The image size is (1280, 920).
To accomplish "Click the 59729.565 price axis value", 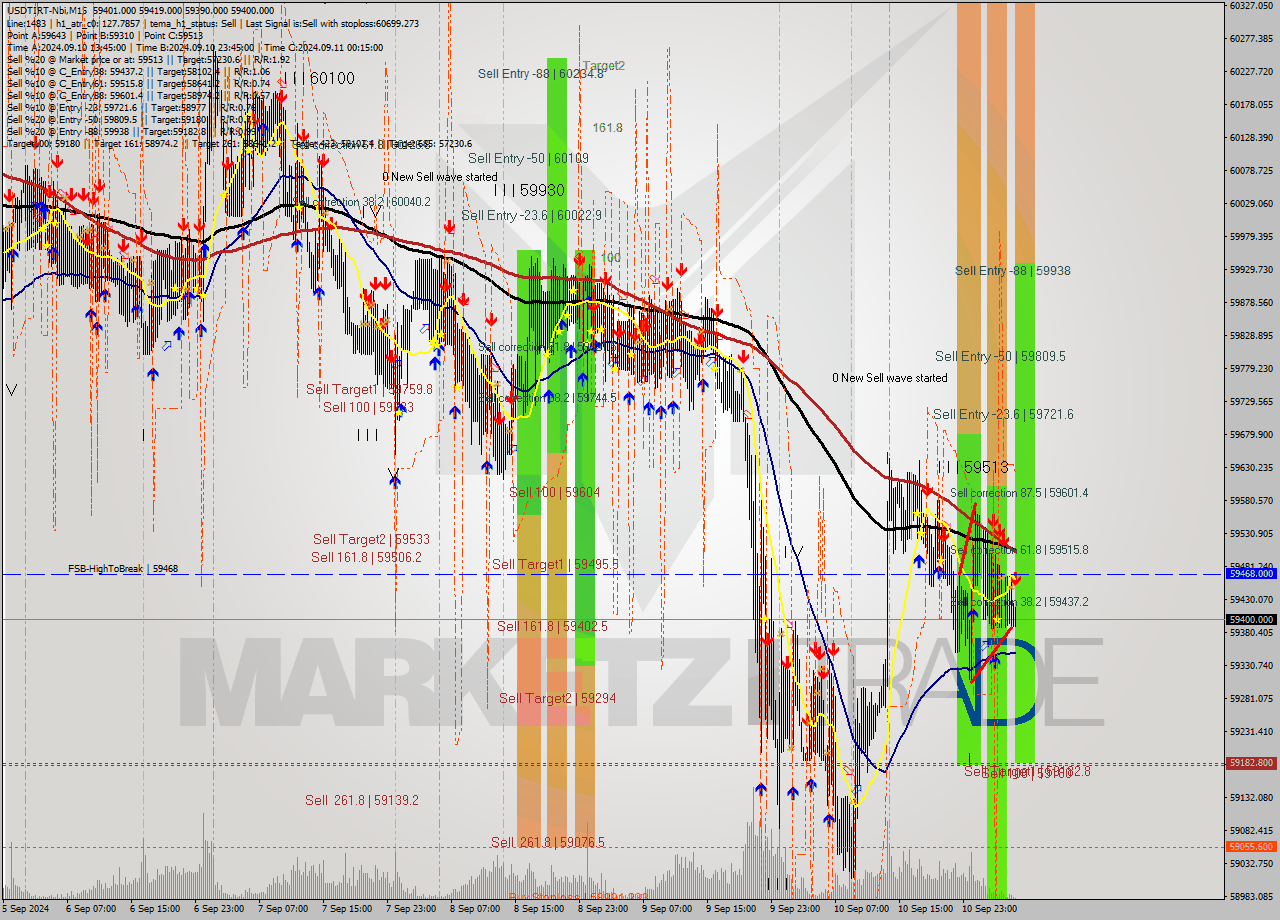I will [1250, 401].
